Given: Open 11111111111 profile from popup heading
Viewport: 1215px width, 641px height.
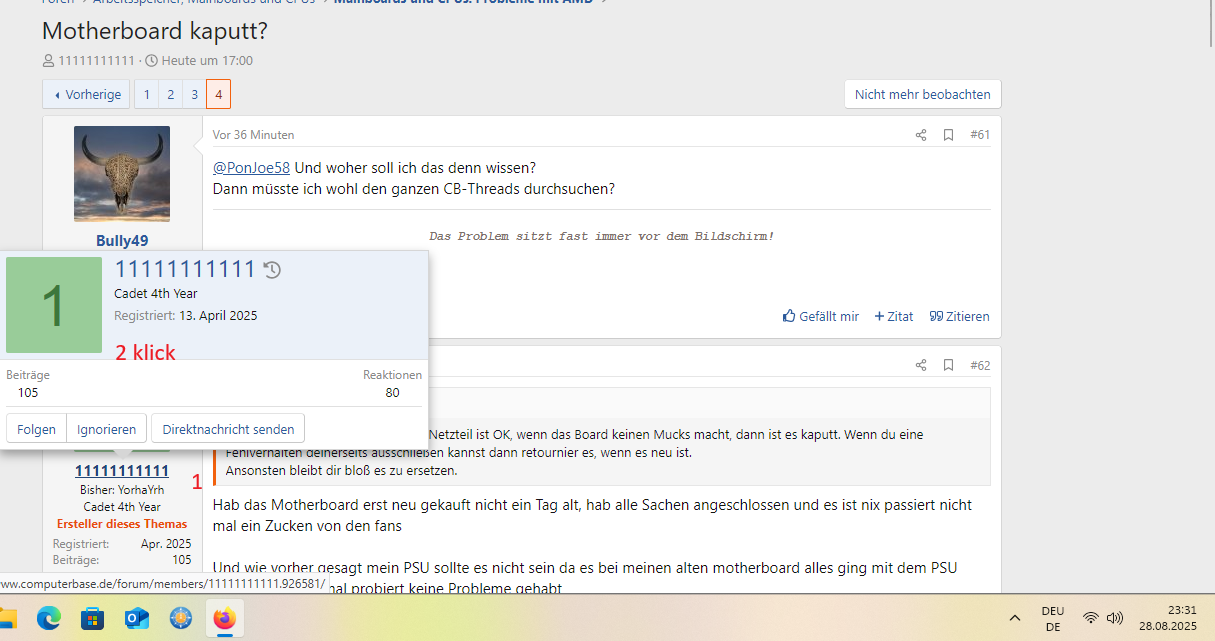Looking at the screenshot, I should [x=185, y=269].
